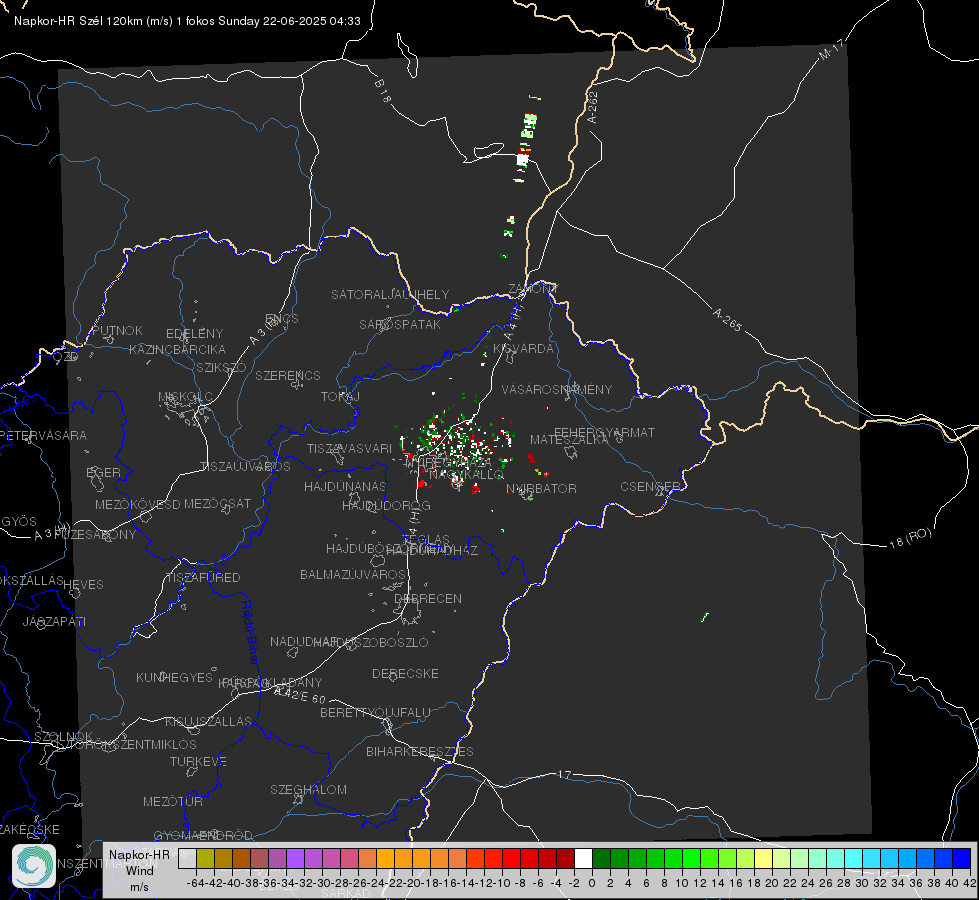Click the SZERENCS town label

tap(288, 375)
